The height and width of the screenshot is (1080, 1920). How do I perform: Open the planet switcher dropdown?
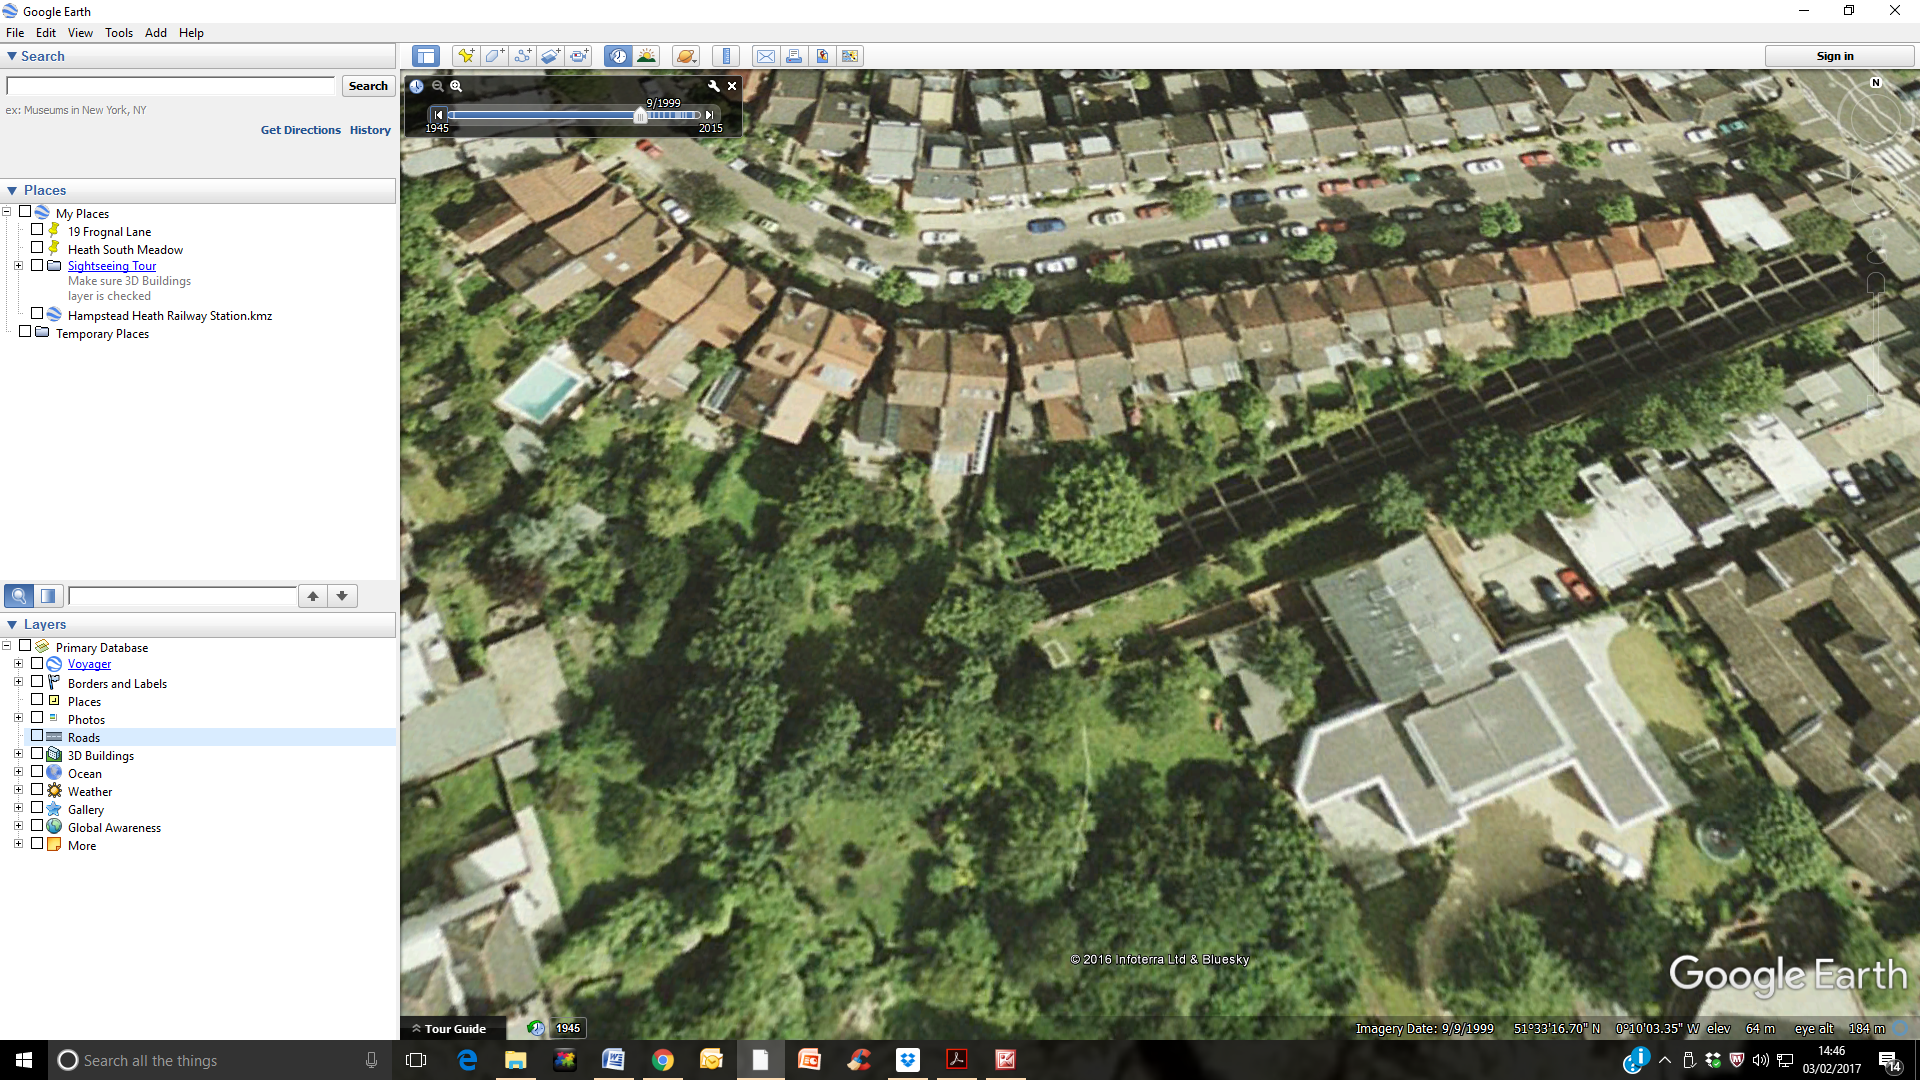(686, 56)
